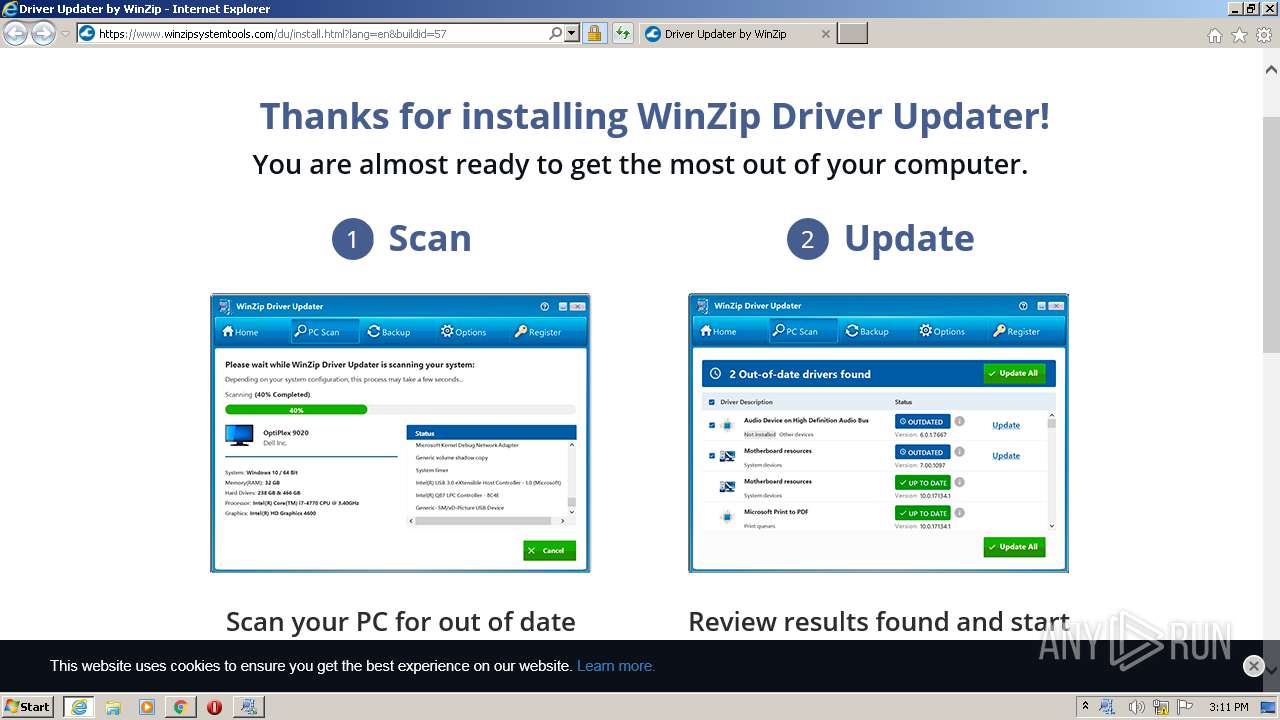This screenshot has width=1280, height=720.
Task: Open the recent pages dropdown arrow
Action: pyautogui.click(x=65, y=34)
